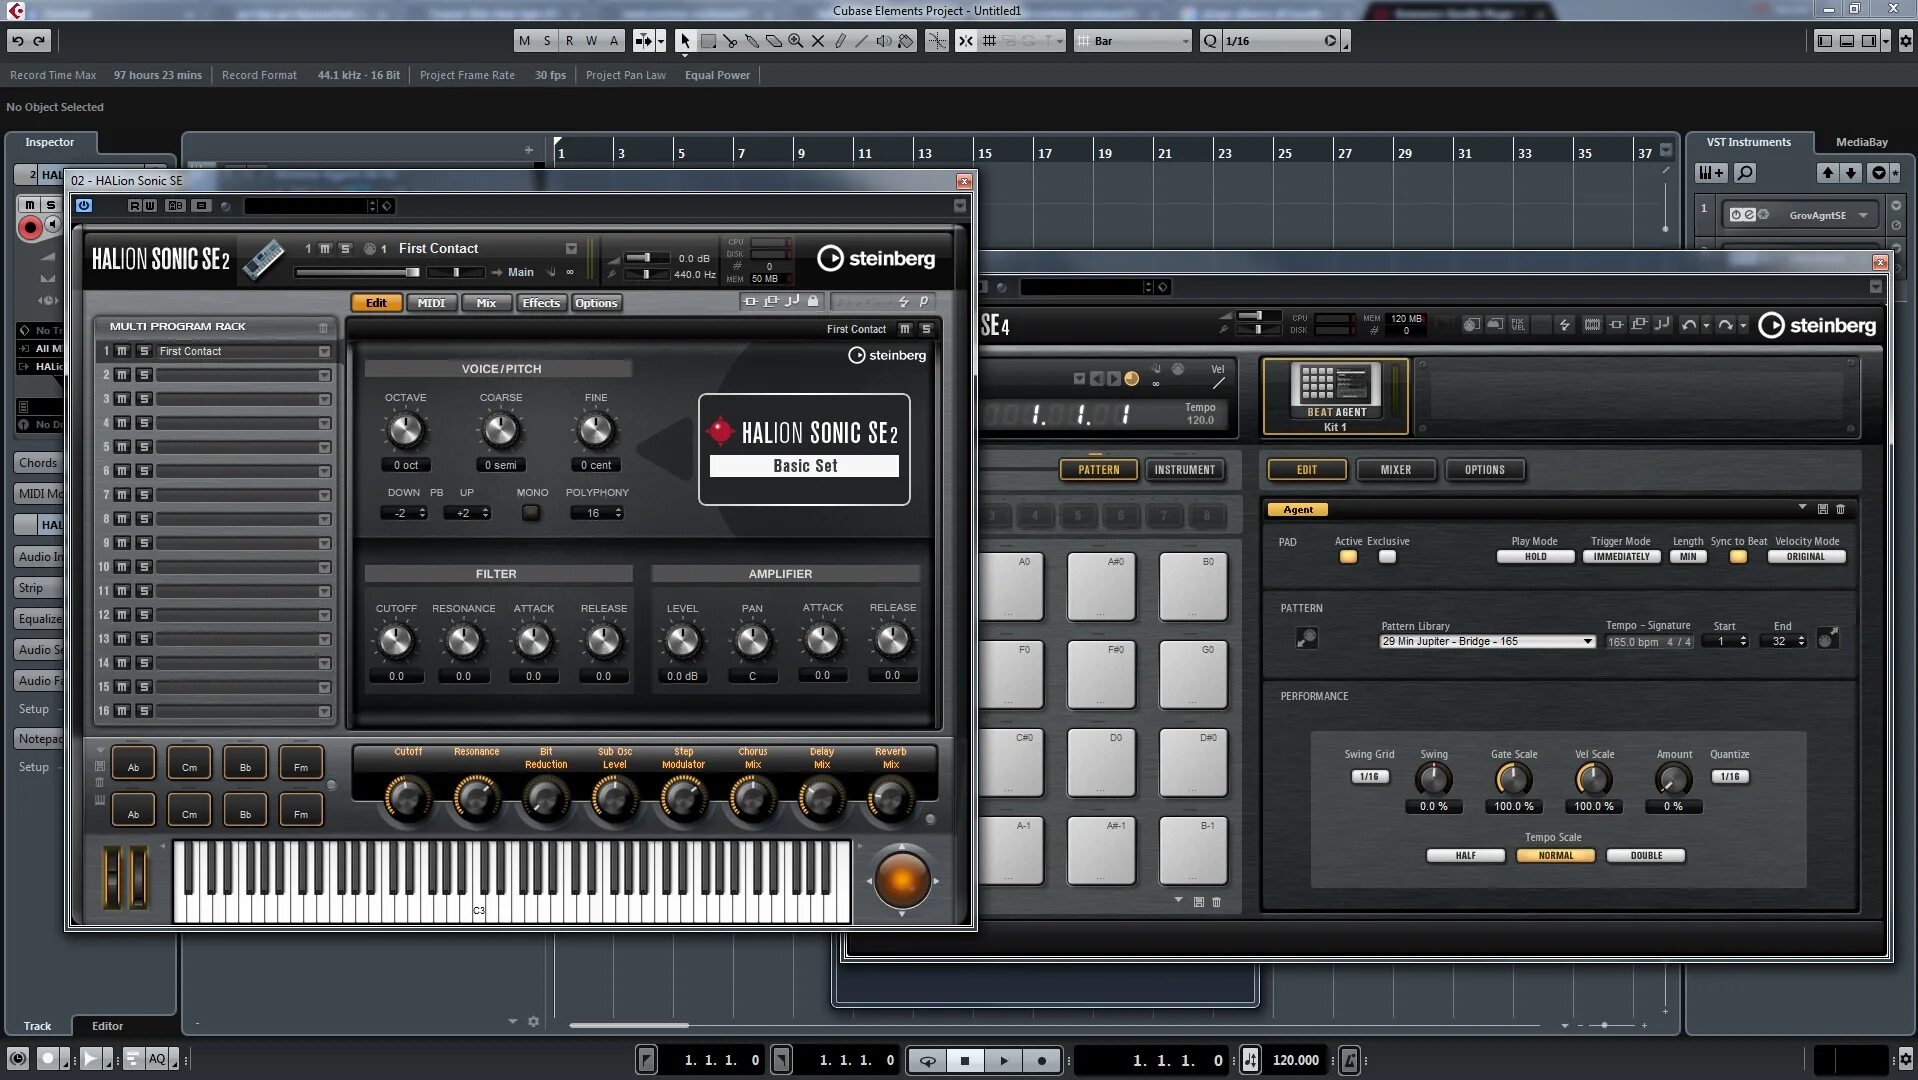Select the Line tool
Viewport: 1918px width, 1080px height.
tap(862, 41)
